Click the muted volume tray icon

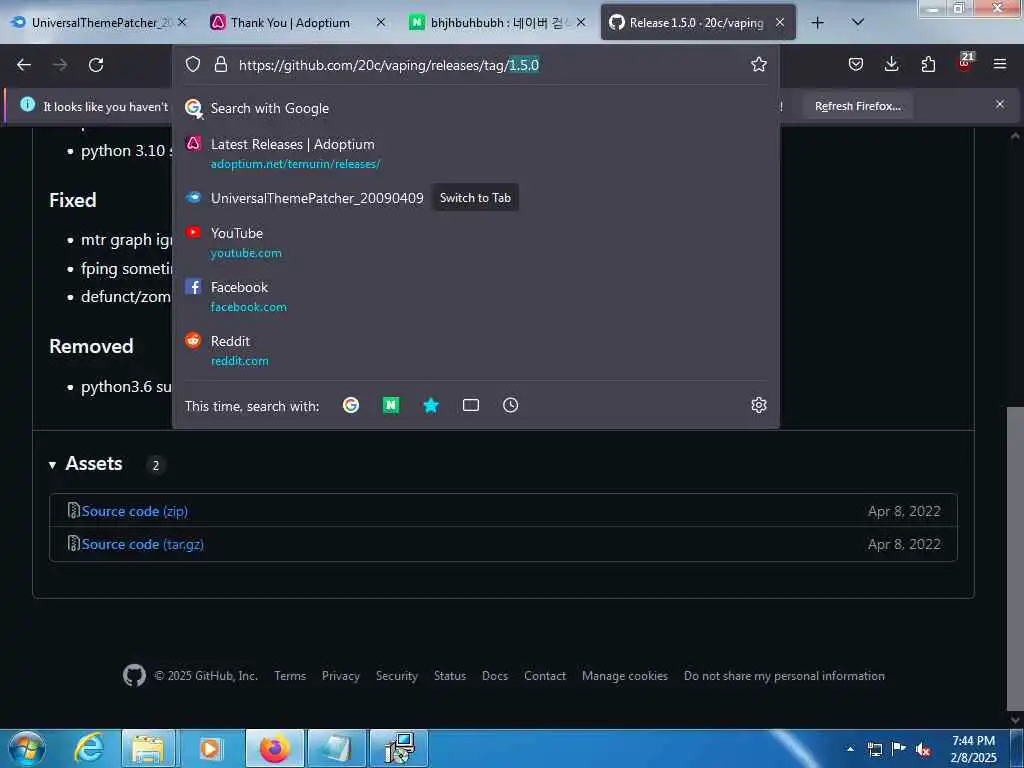pyautogui.click(x=923, y=750)
